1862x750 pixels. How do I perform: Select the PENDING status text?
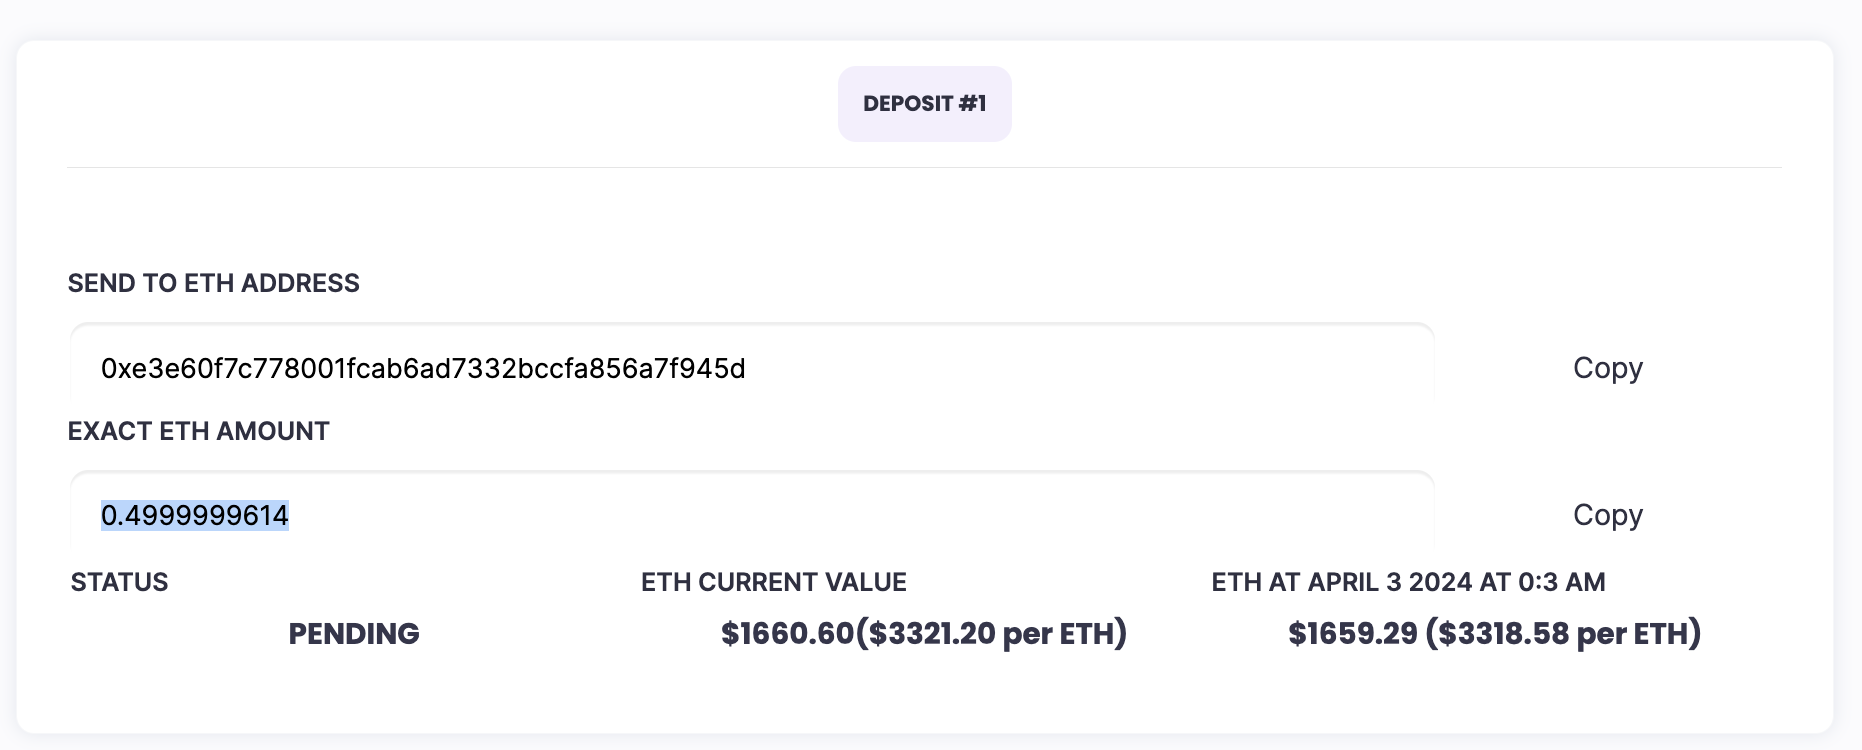click(x=354, y=634)
